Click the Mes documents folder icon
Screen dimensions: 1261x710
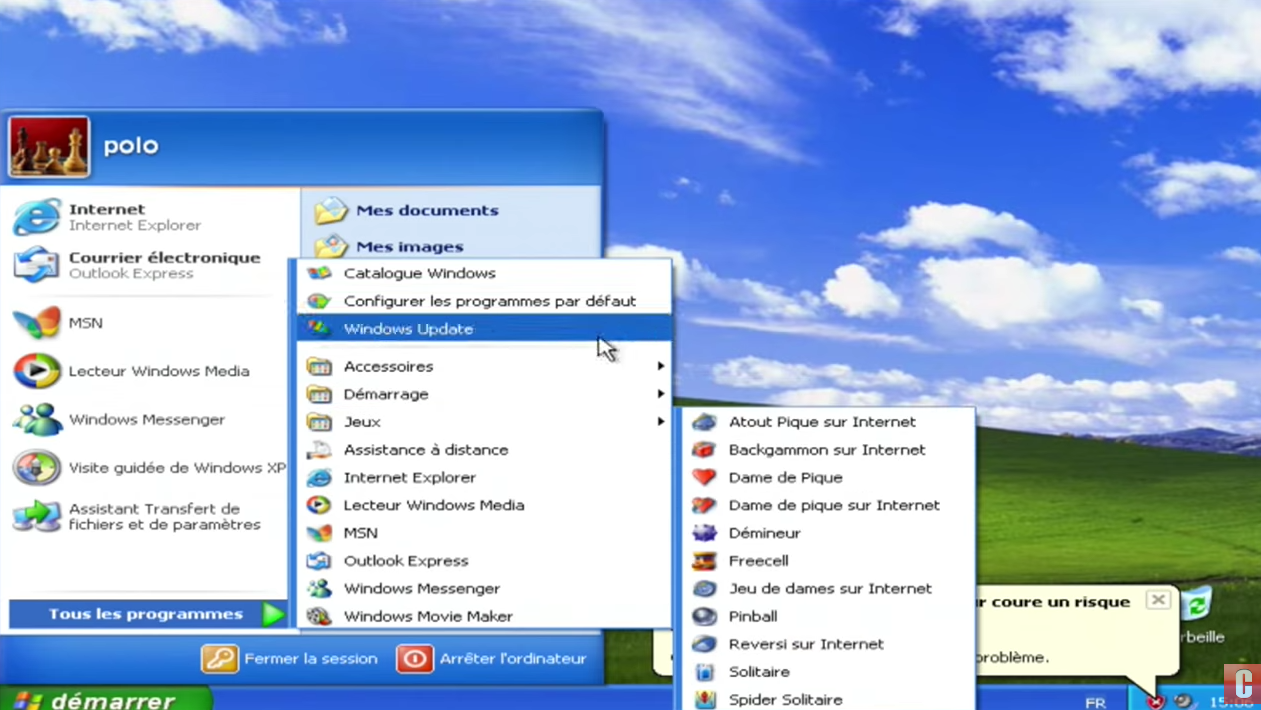coord(331,210)
